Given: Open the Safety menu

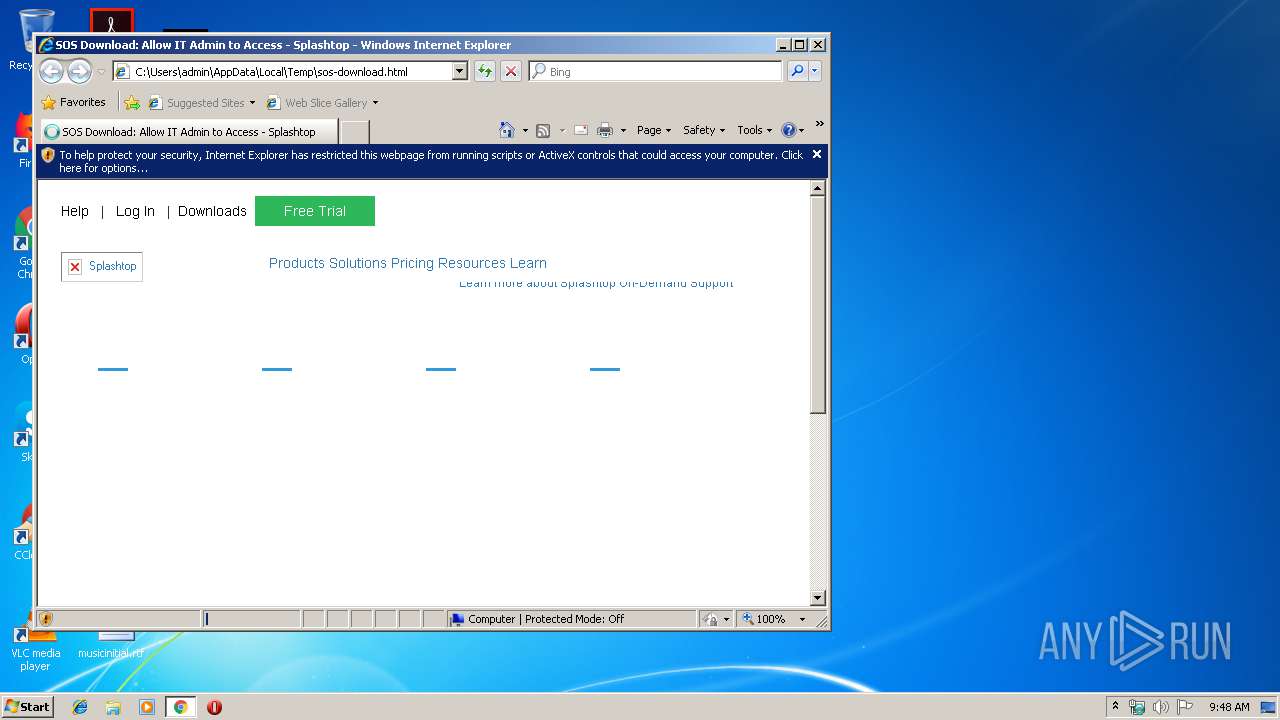Looking at the screenshot, I should pos(704,130).
